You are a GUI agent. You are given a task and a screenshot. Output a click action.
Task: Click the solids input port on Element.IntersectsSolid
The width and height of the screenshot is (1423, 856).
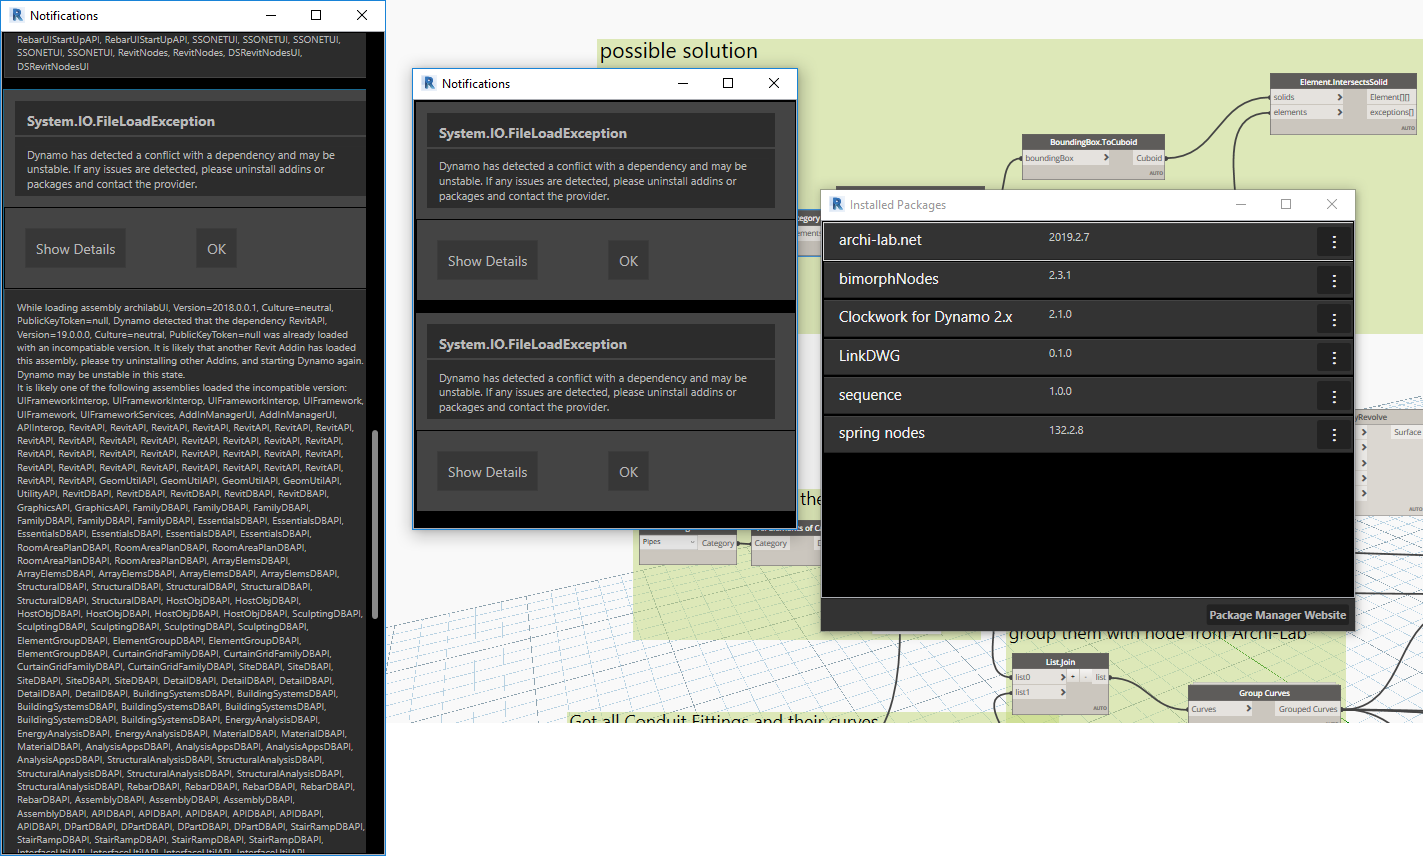click(1308, 97)
